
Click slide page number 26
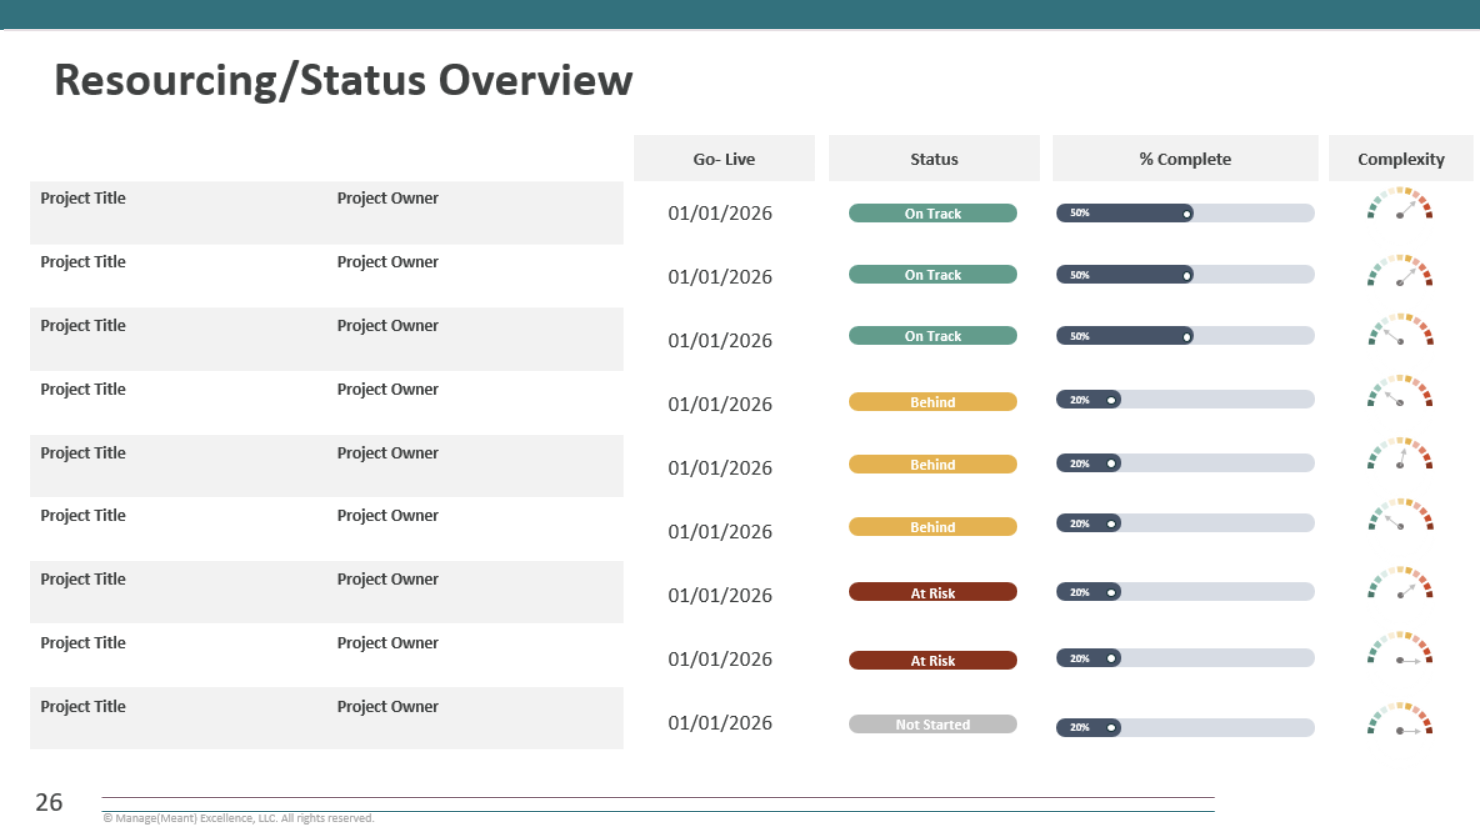pos(49,802)
